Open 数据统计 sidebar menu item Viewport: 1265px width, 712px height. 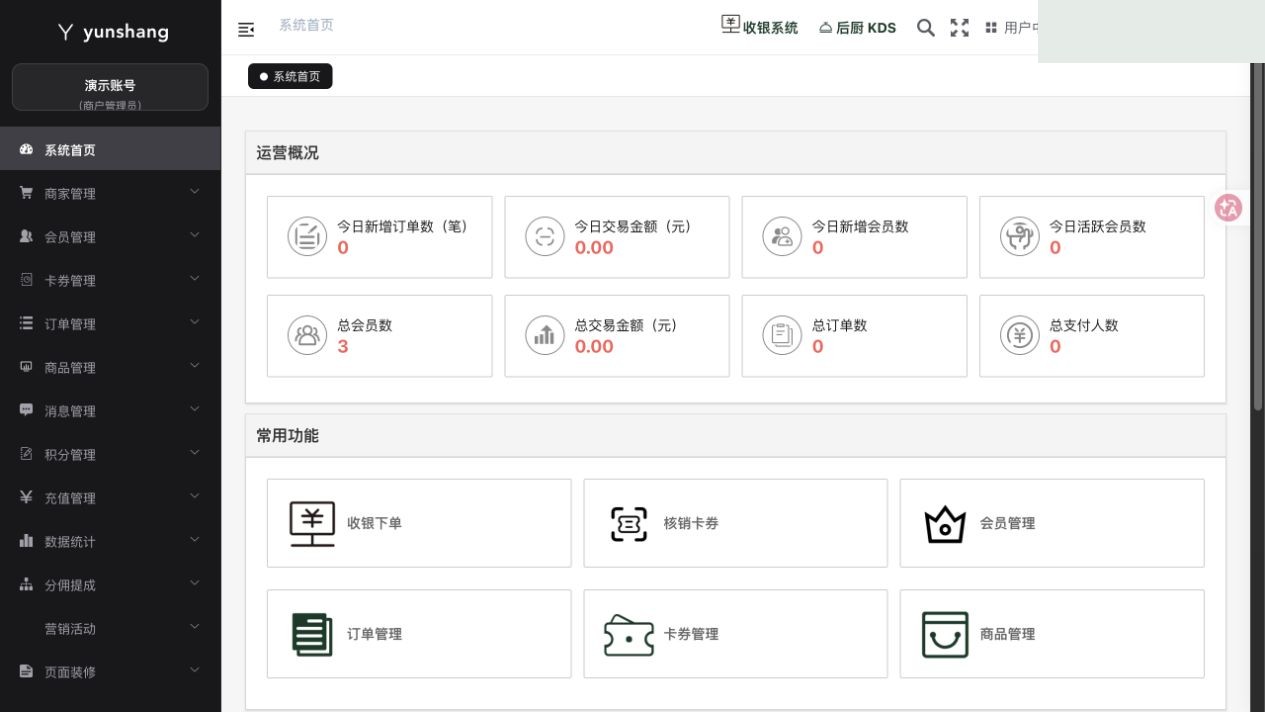coord(110,541)
